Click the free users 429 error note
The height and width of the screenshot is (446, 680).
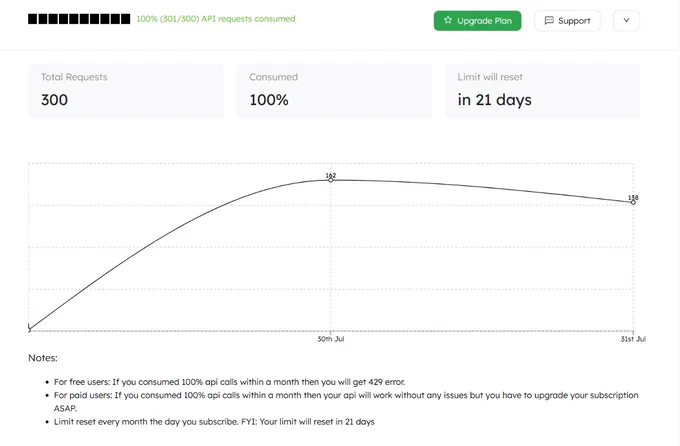[229, 382]
